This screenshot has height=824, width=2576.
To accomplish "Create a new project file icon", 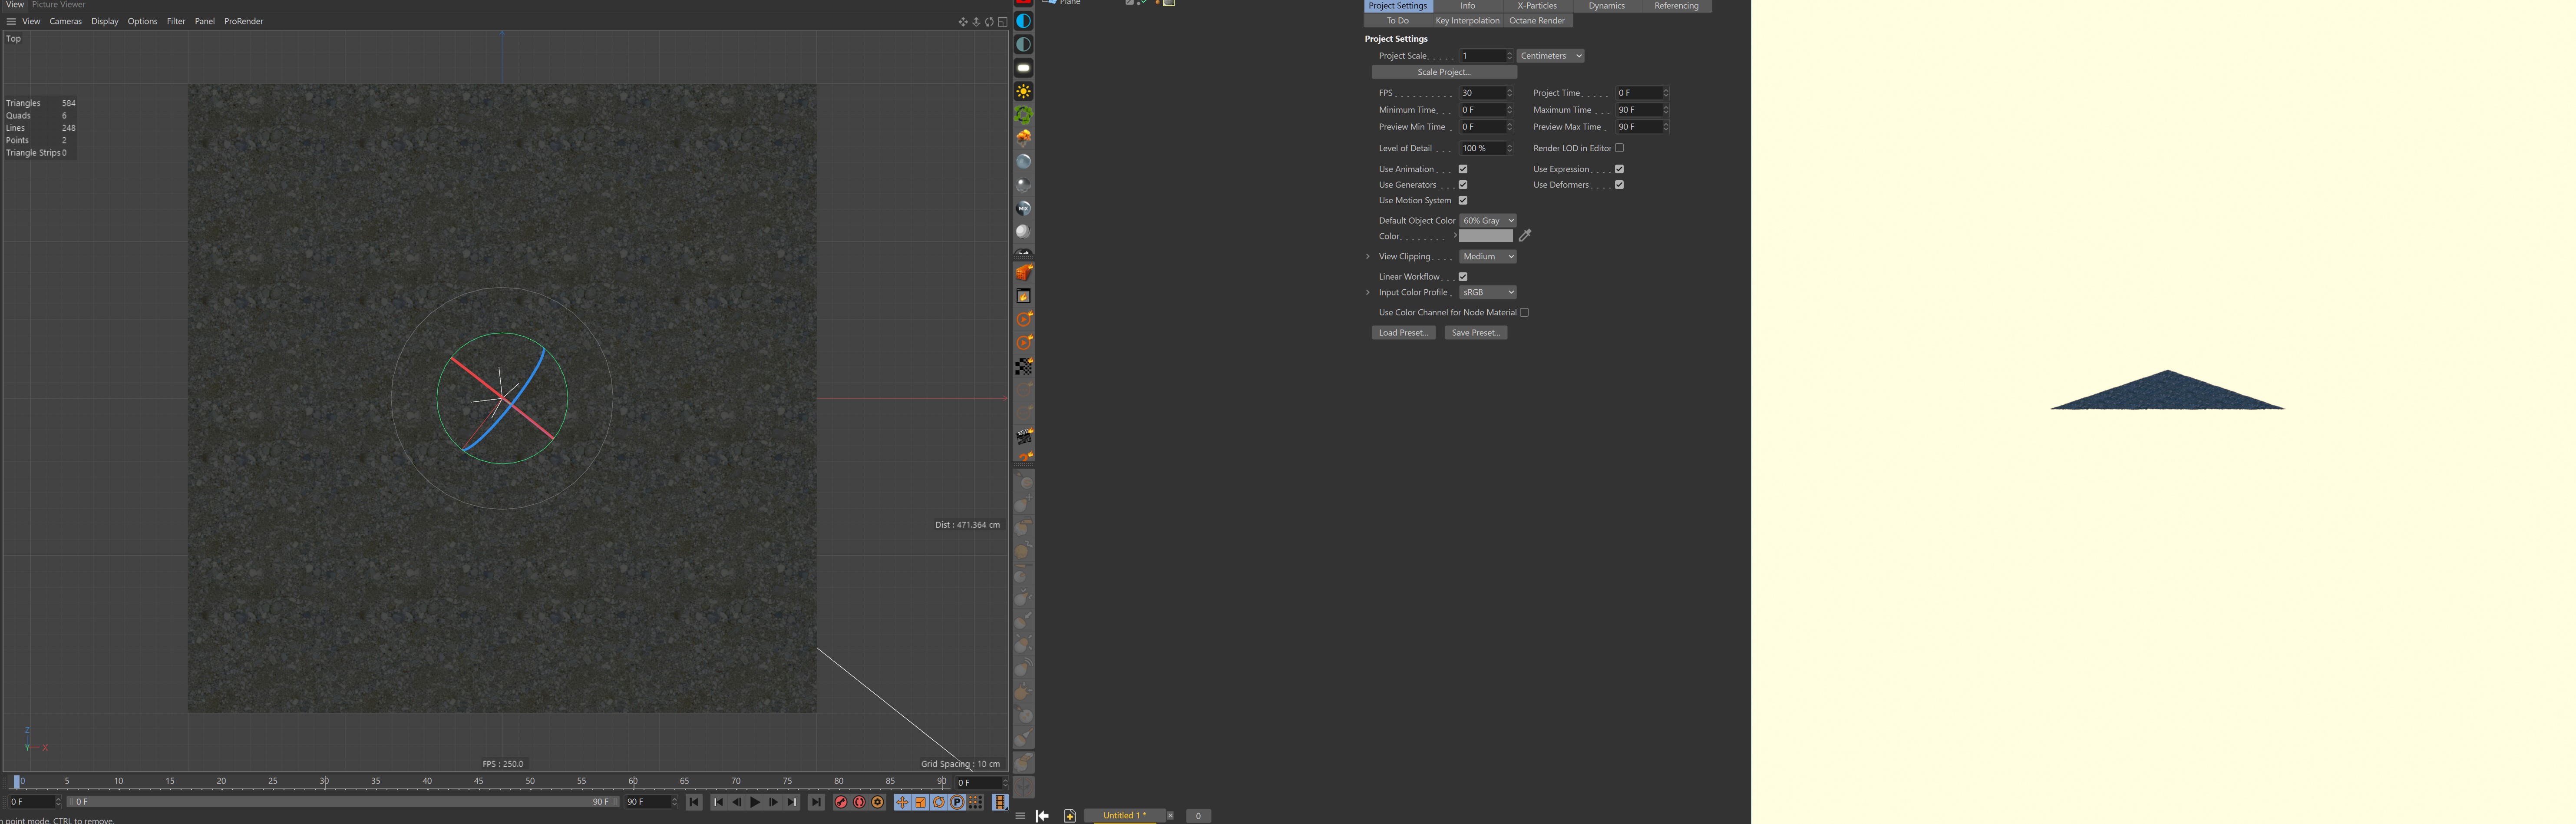I will point(1070,816).
